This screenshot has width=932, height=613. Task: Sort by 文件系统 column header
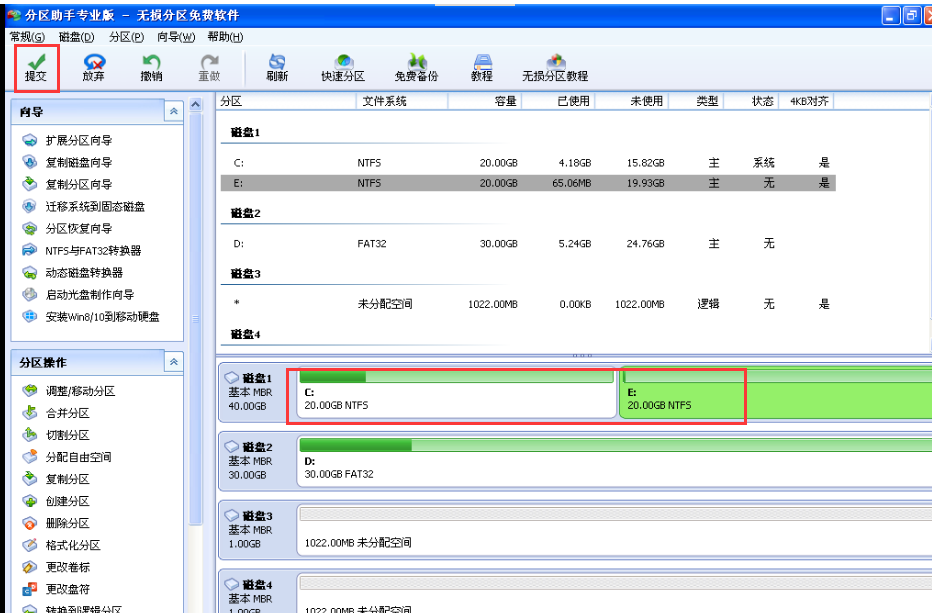pyautogui.click(x=402, y=101)
